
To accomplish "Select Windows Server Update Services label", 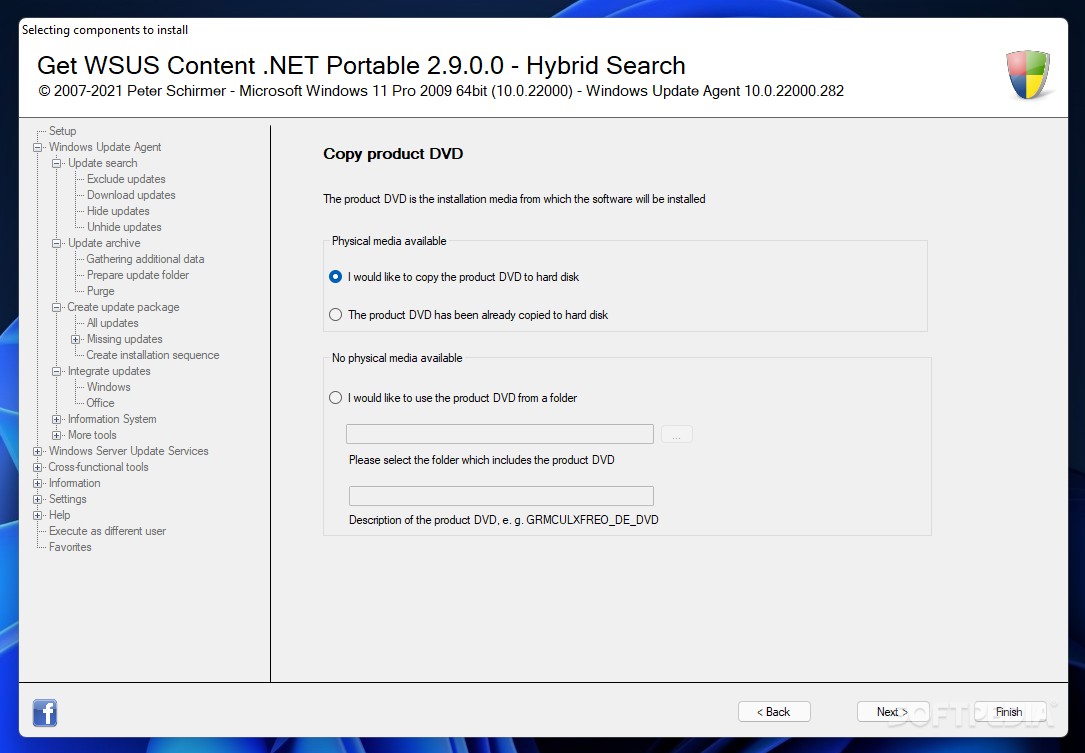I will 129,451.
